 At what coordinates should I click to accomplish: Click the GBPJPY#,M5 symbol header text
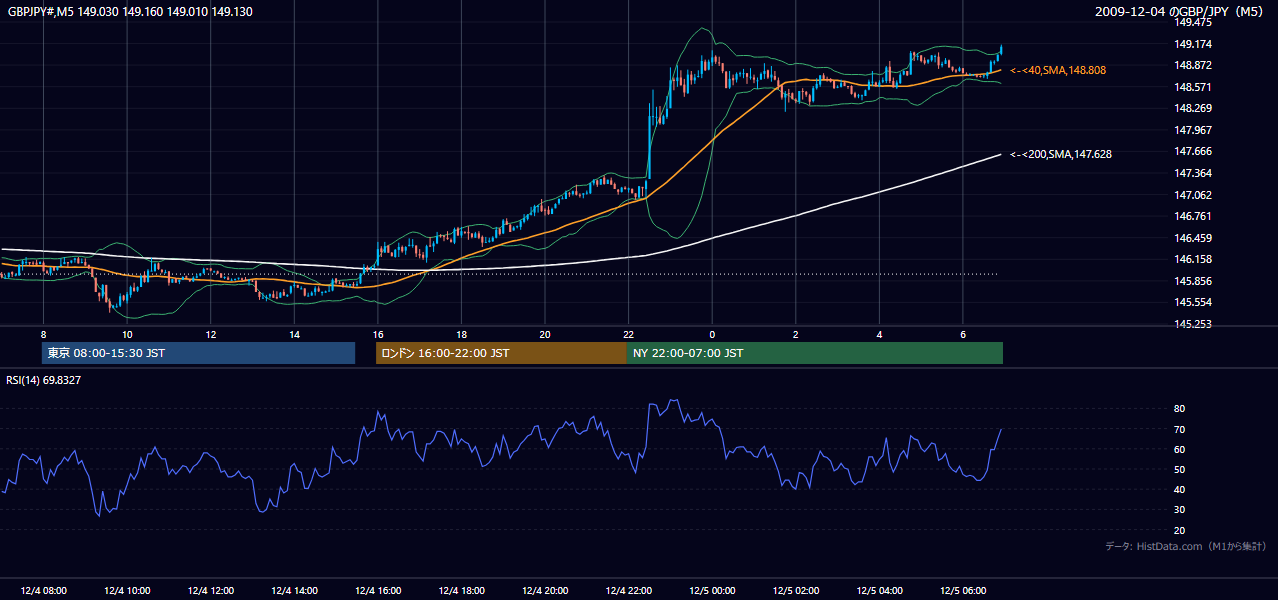coord(129,12)
